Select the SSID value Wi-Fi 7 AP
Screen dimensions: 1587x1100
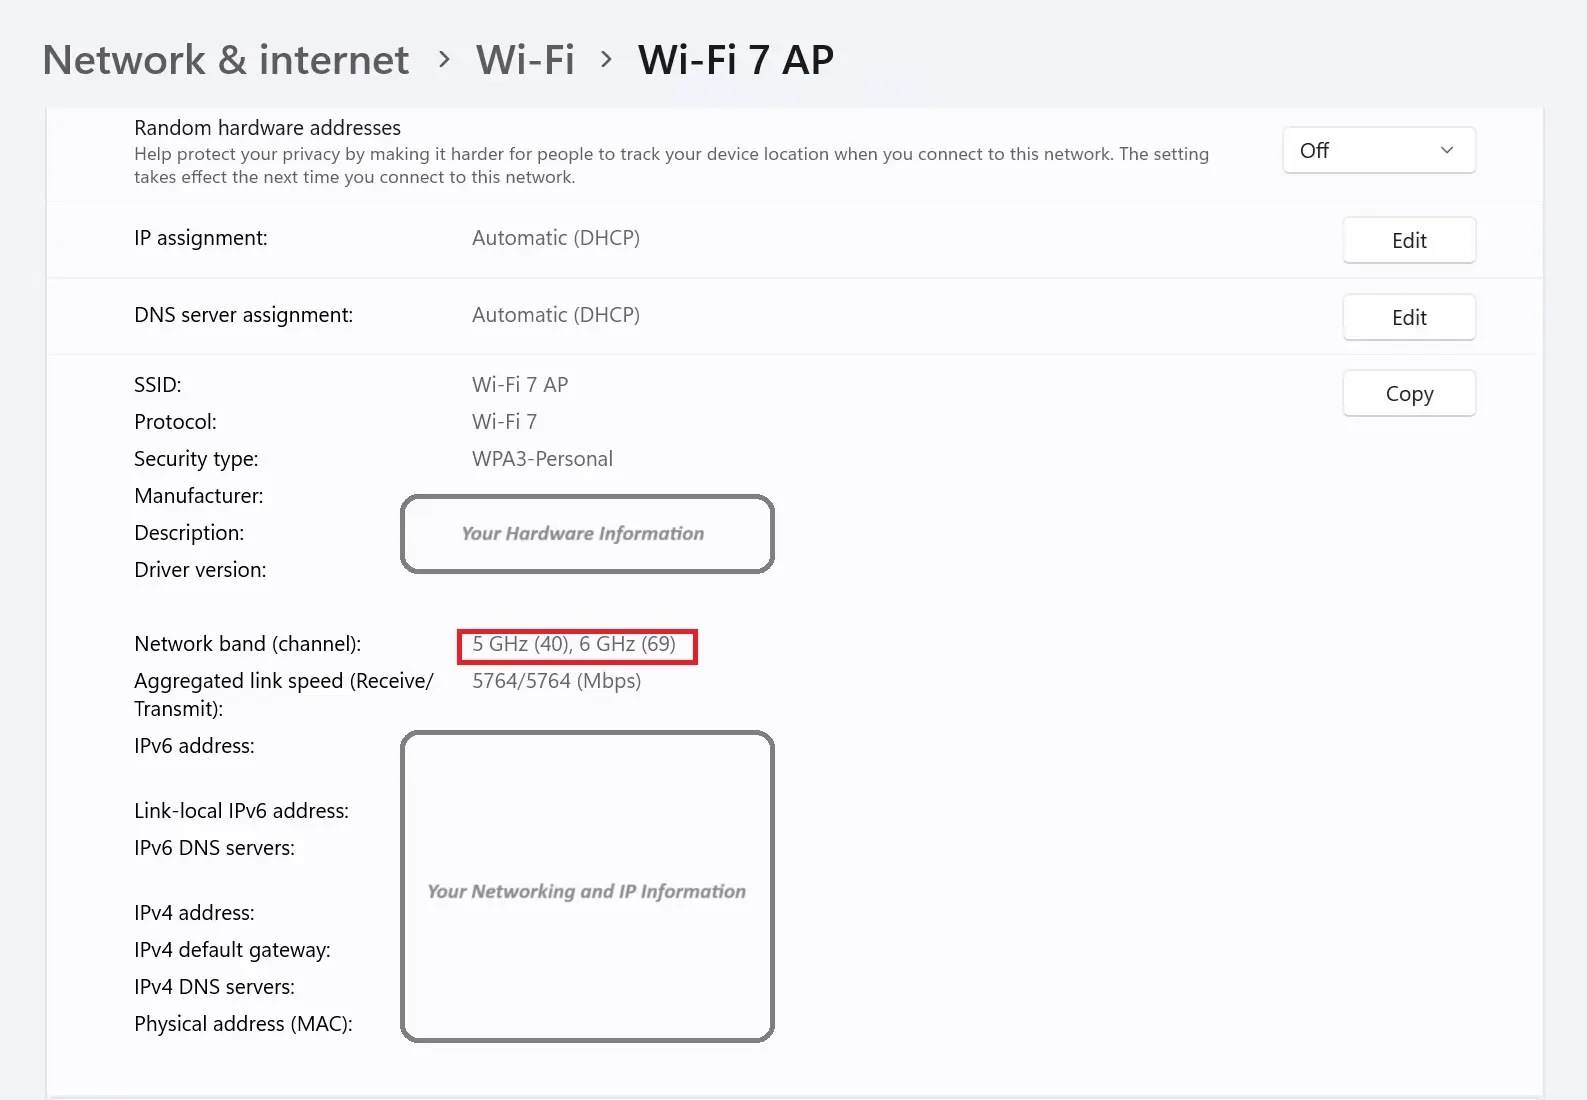520,385
